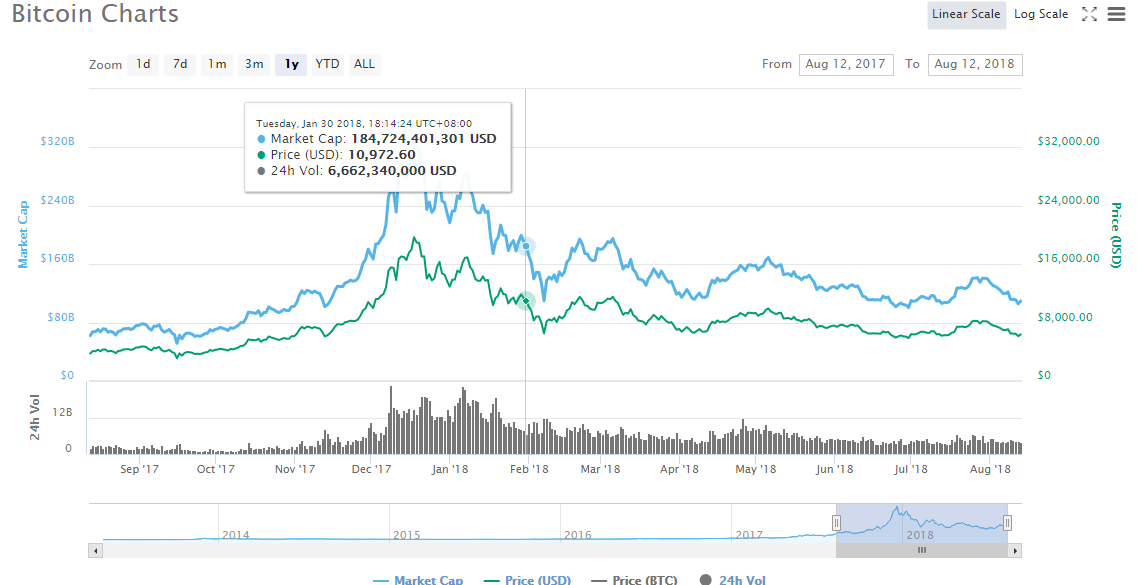Click the $320B axis label
Image resolution: width=1137 pixels, height=585 pixels.
tap(57, 141)
